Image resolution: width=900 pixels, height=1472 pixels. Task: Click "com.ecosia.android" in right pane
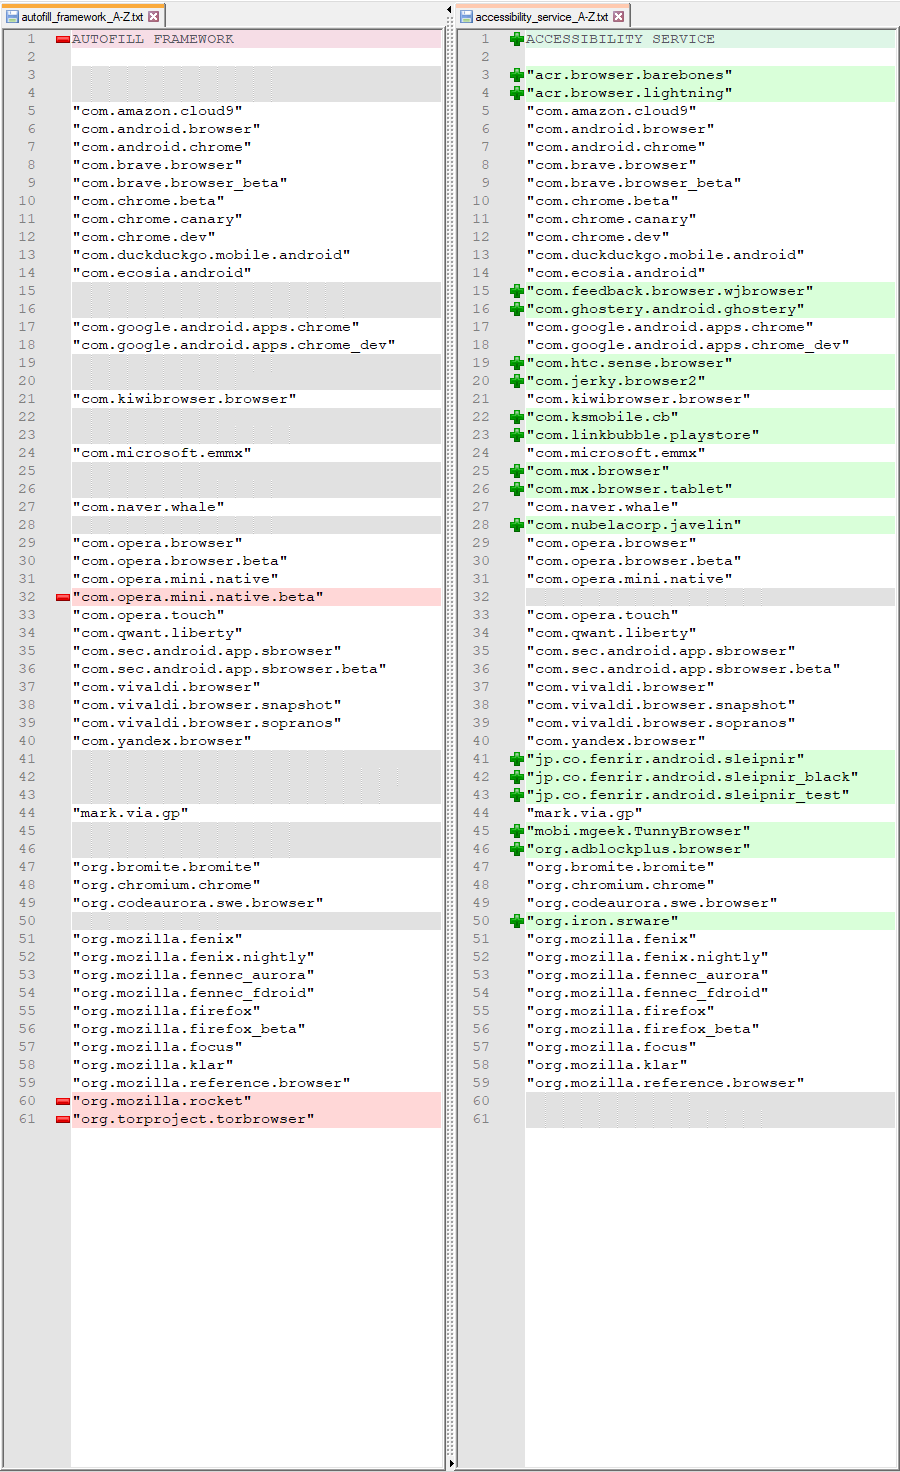pyautogui.click(x=616, y=273)
